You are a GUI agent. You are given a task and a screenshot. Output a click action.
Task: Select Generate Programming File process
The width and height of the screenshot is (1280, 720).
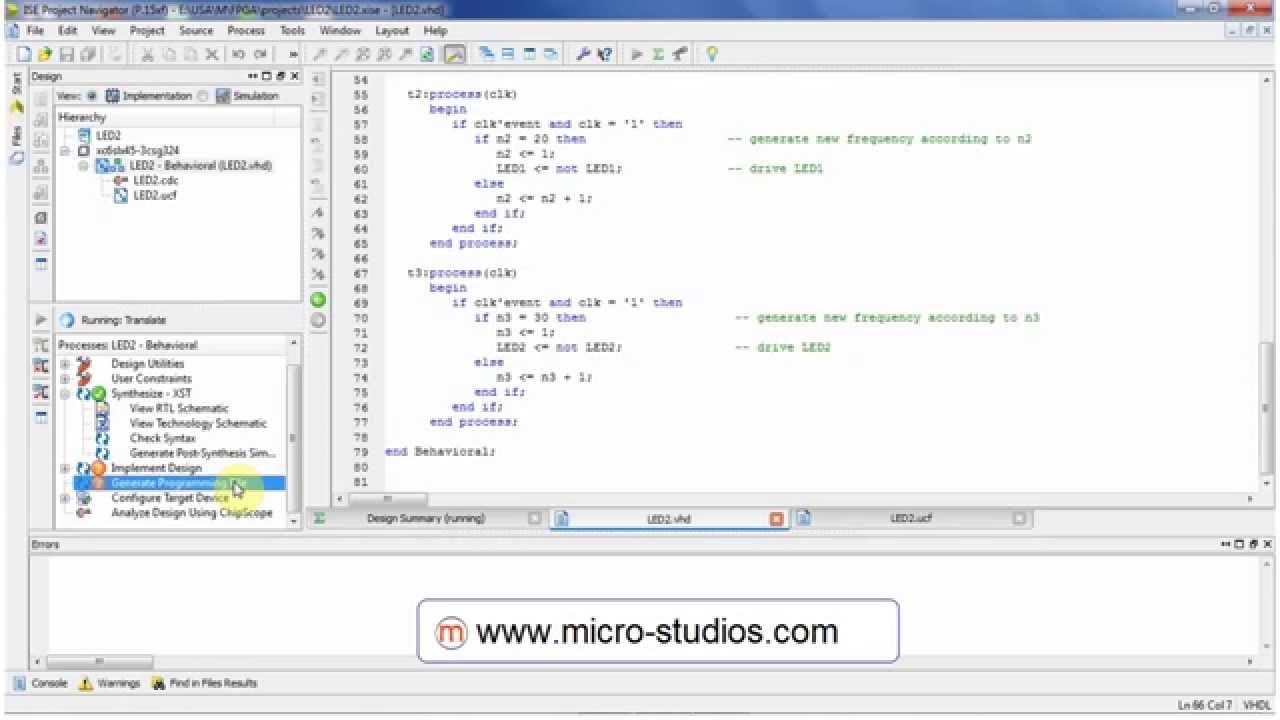coord(178,483)
